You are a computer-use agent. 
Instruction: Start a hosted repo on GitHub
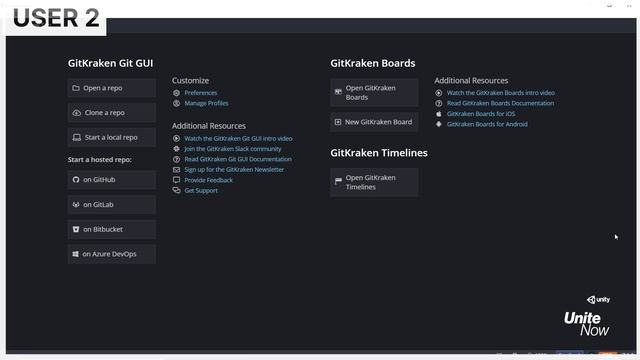111,180
